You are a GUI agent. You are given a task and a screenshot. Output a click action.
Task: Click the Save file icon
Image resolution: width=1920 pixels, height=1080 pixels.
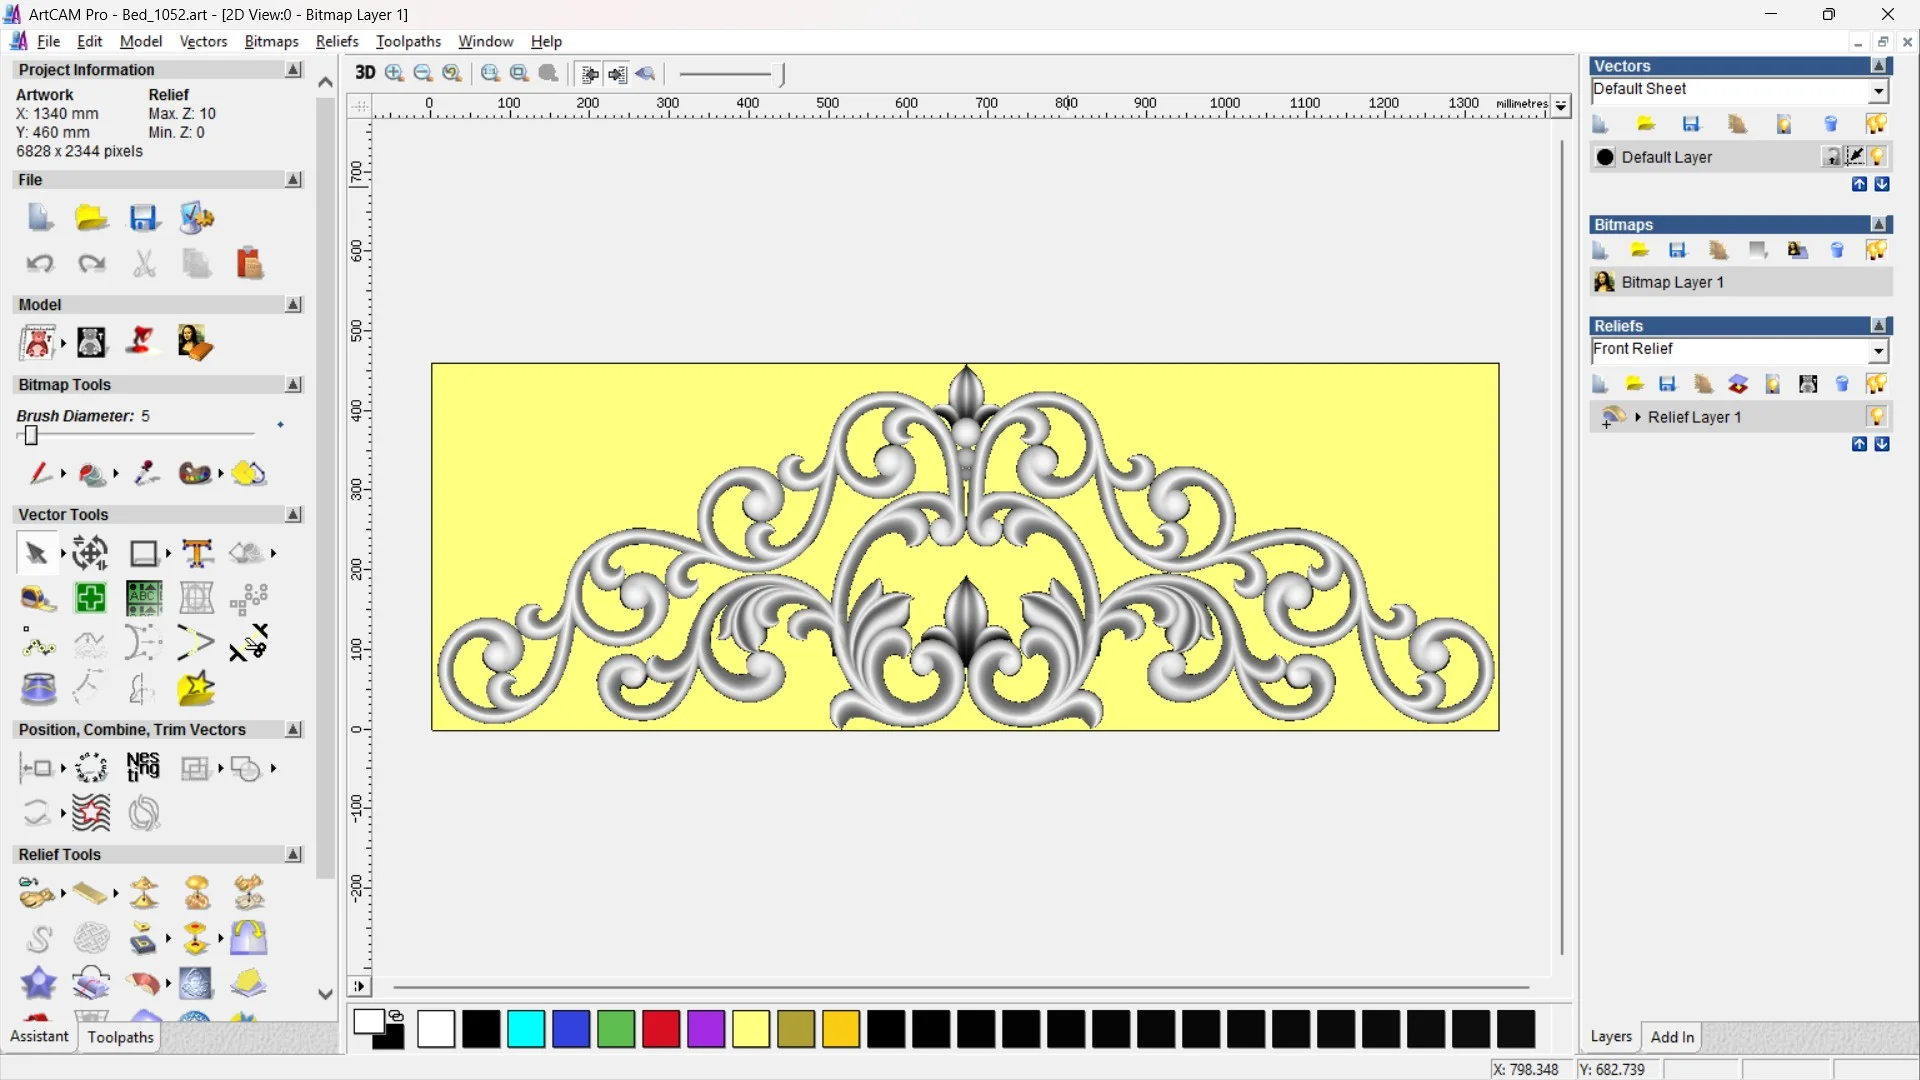pyautogui.click(x=143, y=218)
